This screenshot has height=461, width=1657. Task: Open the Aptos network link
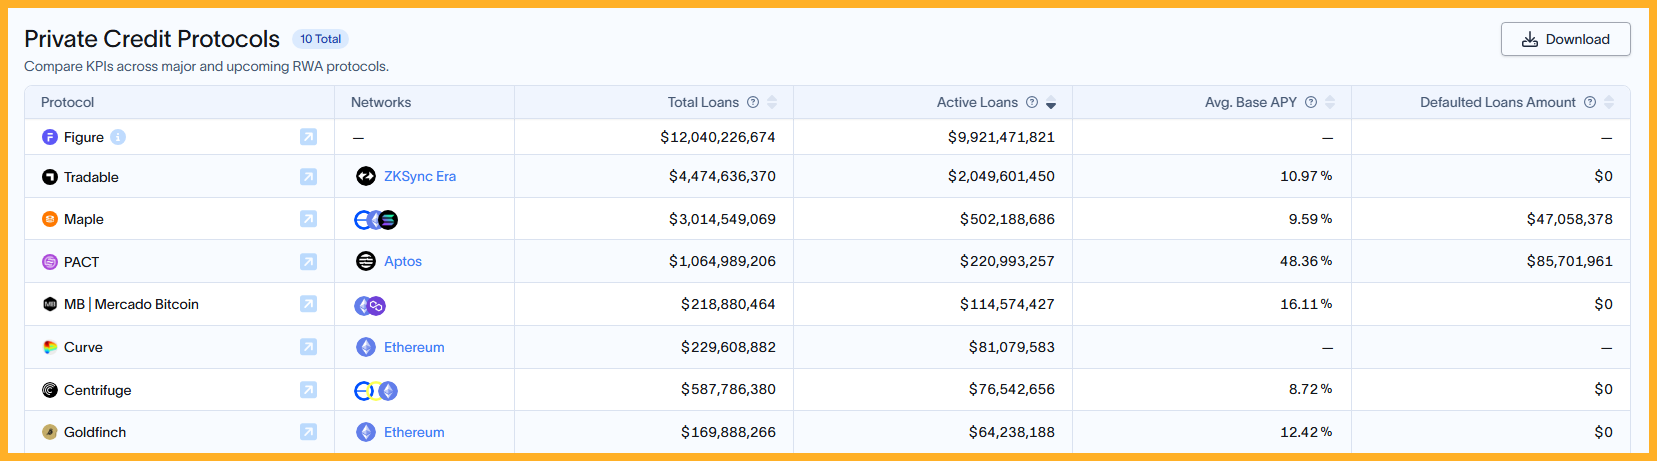(403, 261)
